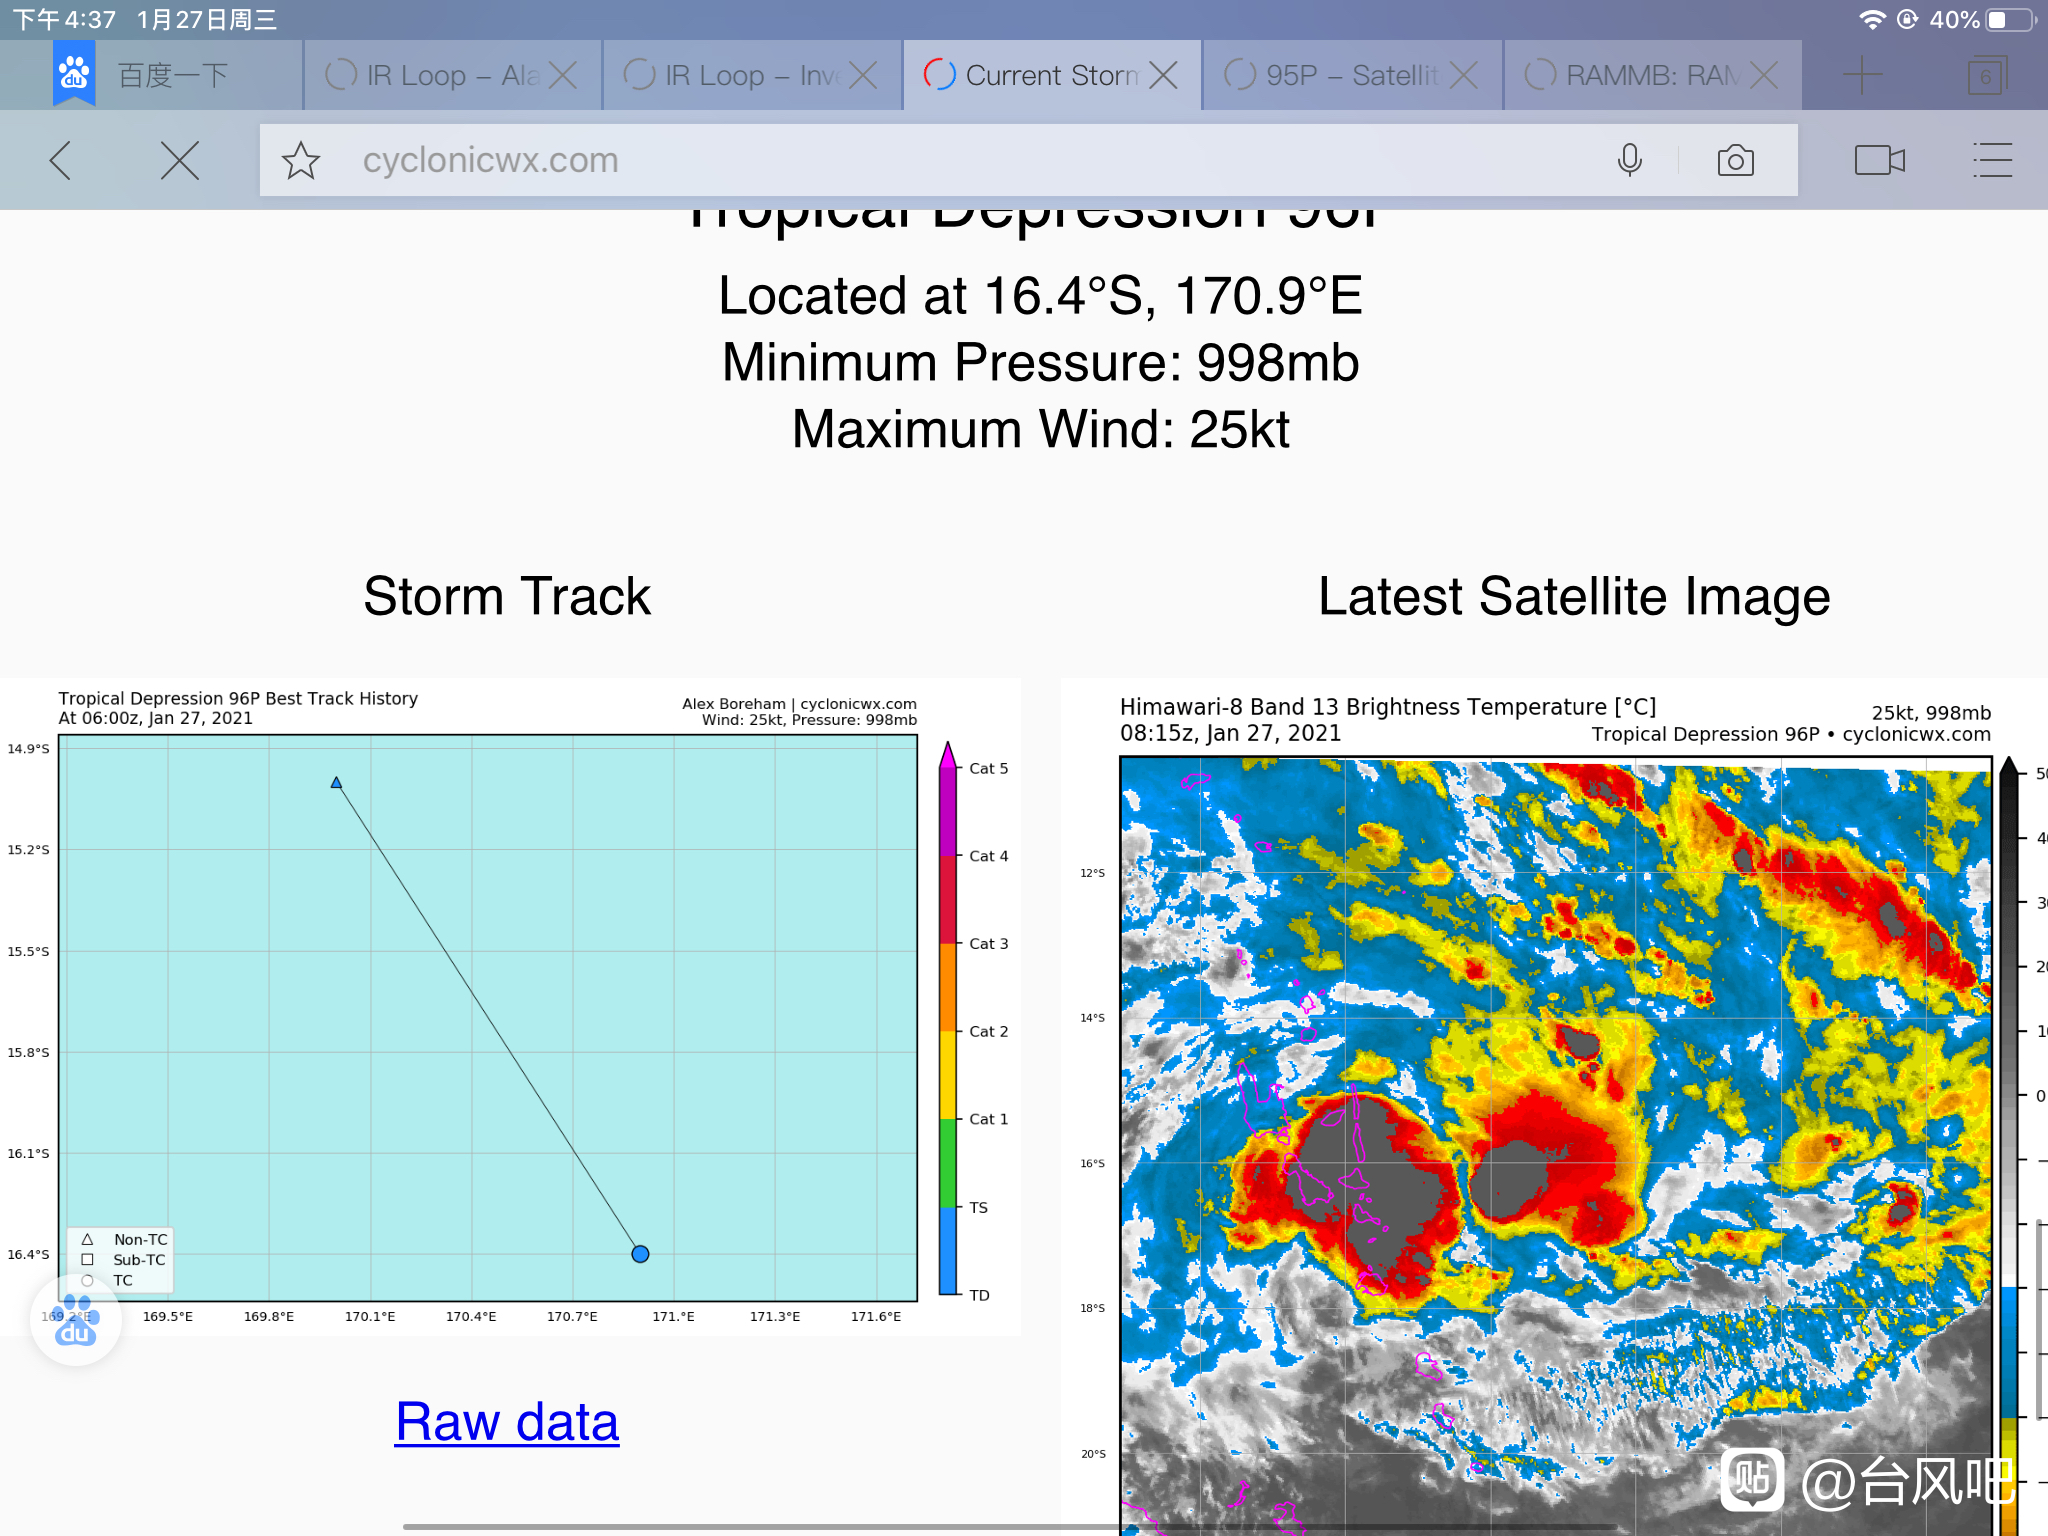Image resolution: width=2048 pixels, height=1536 pixels.
Task: Open the browser menu list icon
Action: click(x=1992, y=160)
